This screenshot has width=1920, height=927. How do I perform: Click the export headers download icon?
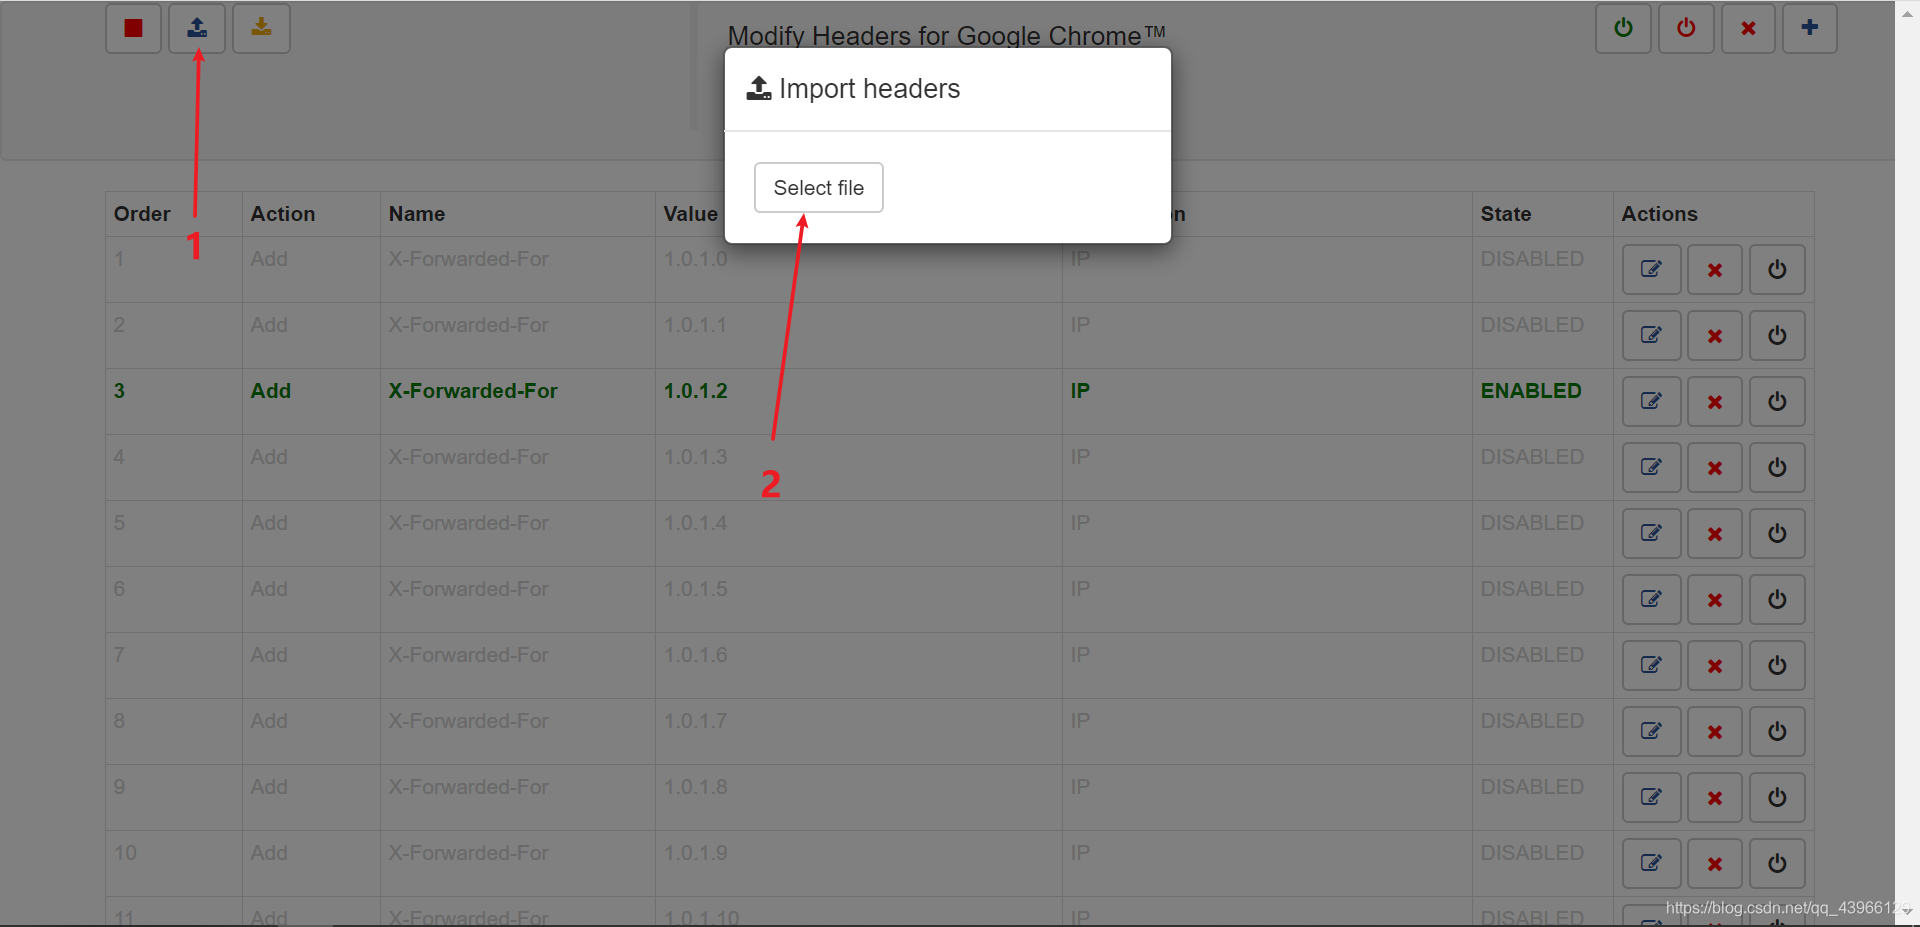click(261, 28)
